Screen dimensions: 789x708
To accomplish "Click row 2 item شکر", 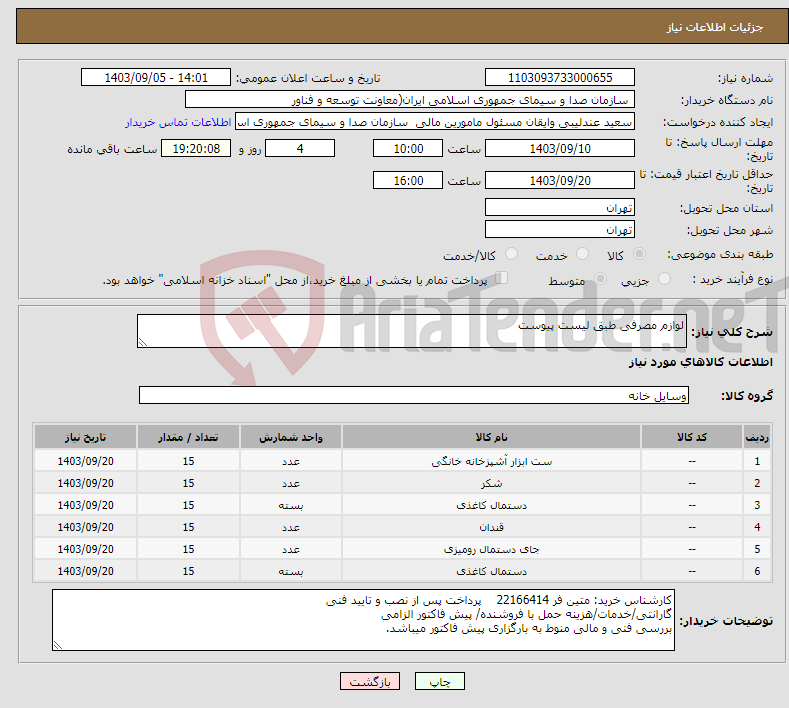I will (491, 484).
